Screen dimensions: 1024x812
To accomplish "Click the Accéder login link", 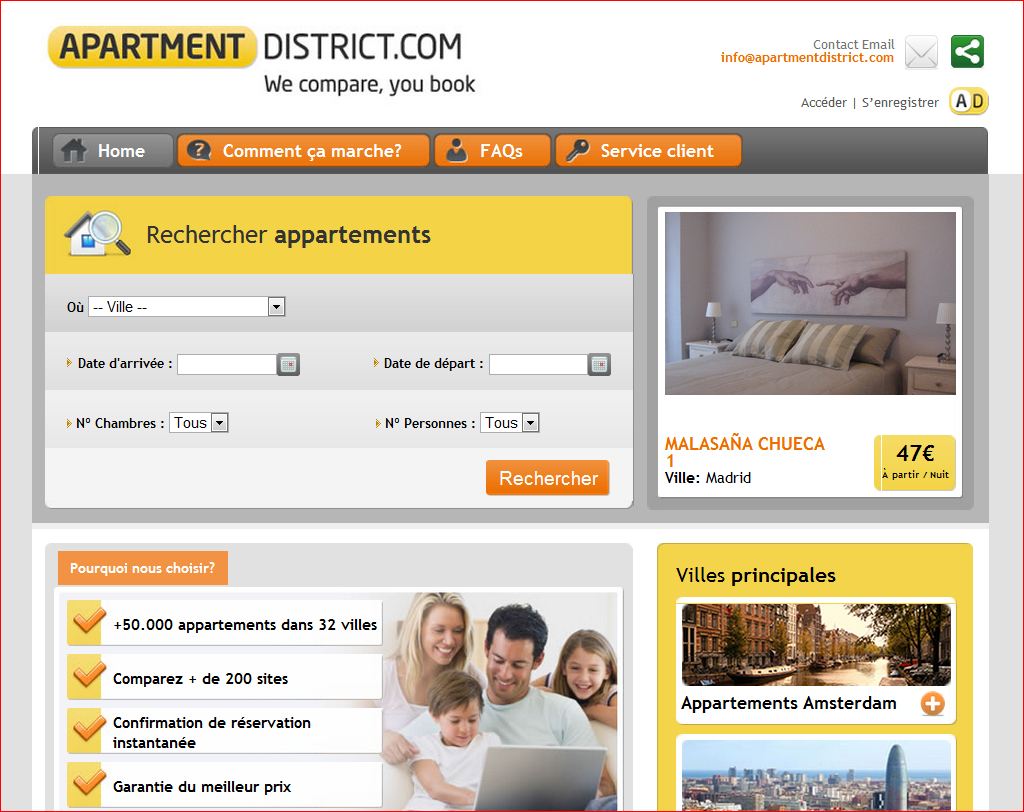I will click(824, 103).
